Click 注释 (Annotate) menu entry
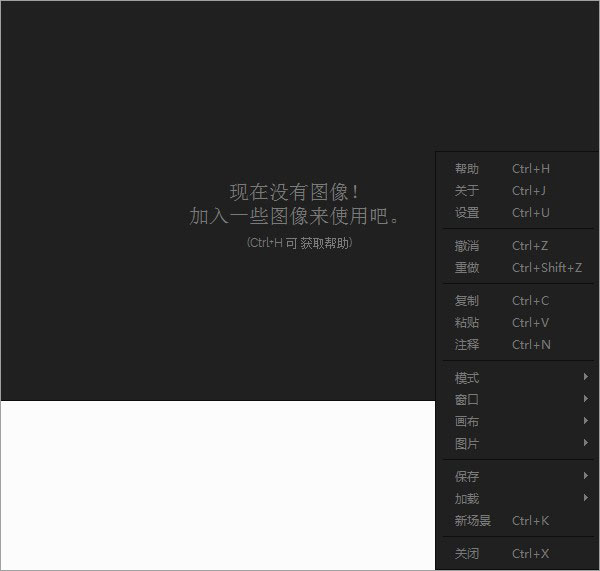This screenshot has width=600, height=571. (x=467, y=345)
